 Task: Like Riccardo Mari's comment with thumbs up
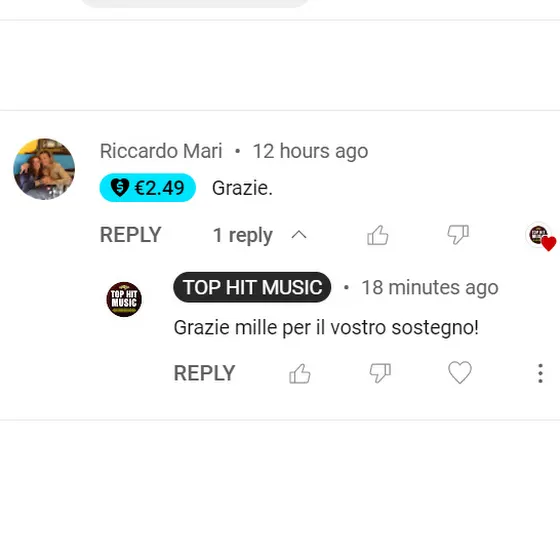tap(378, 235)
